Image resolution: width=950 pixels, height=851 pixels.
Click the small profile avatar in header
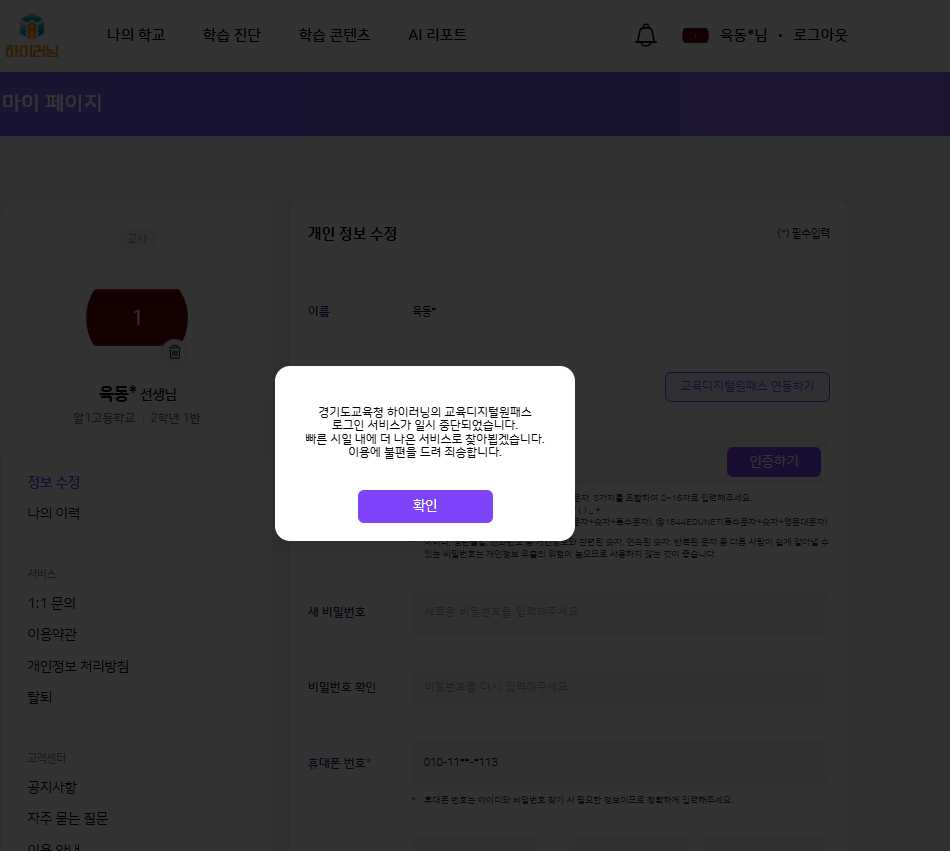(x=695, y=35)
